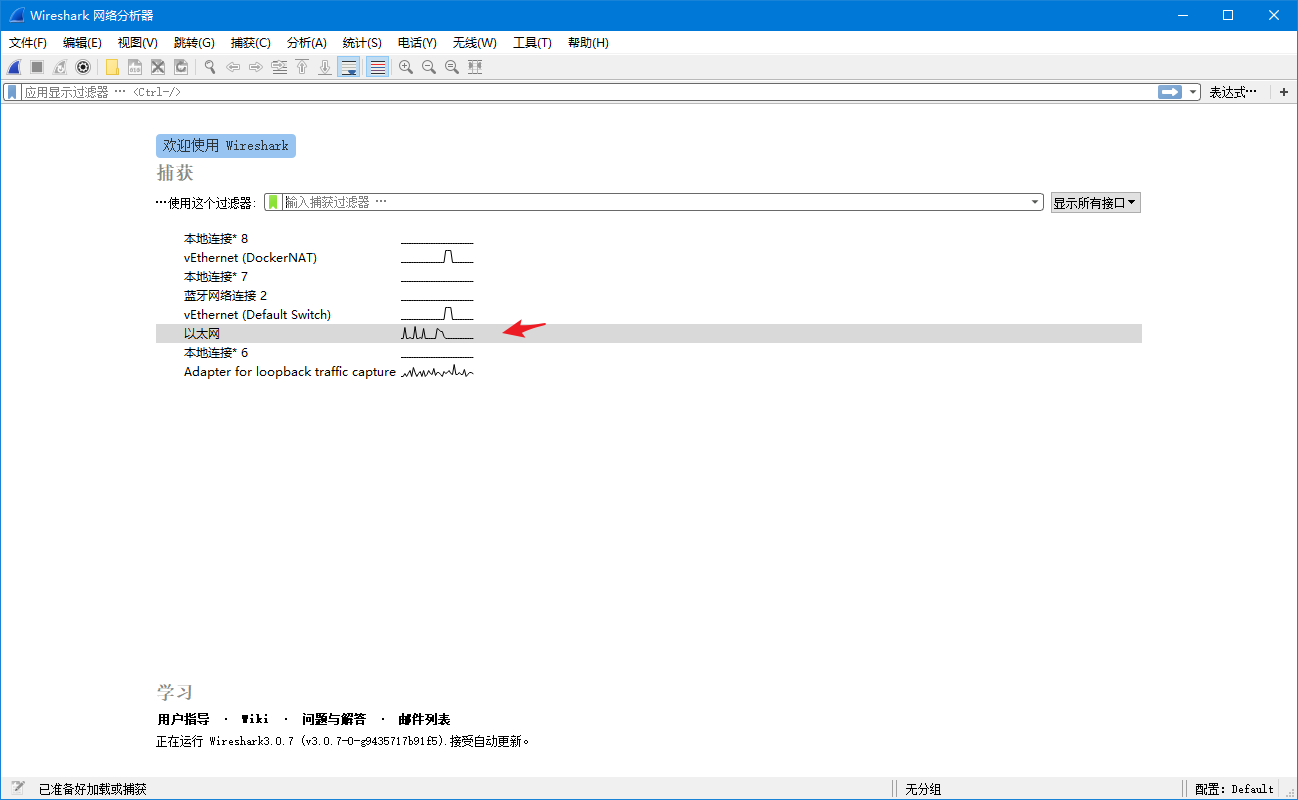Jump to the last packet icon
Image resolution: width=1298 pixels, height=800 pixels.
(x=325, y=67)
